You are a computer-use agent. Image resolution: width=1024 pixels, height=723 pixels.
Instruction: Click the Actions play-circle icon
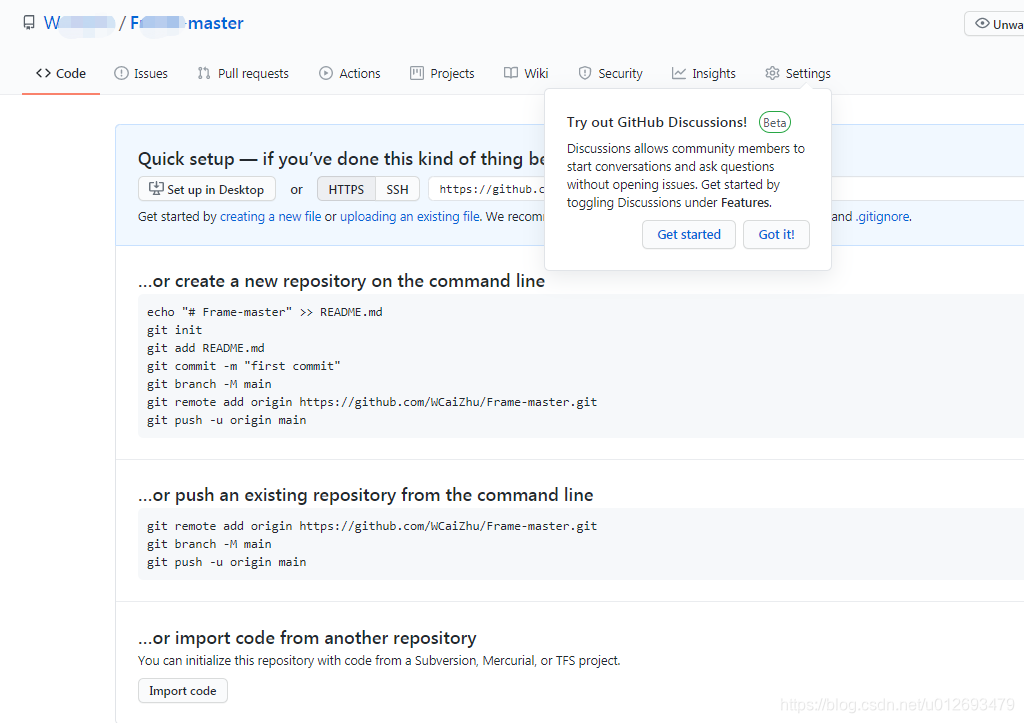tap(326, 73)
